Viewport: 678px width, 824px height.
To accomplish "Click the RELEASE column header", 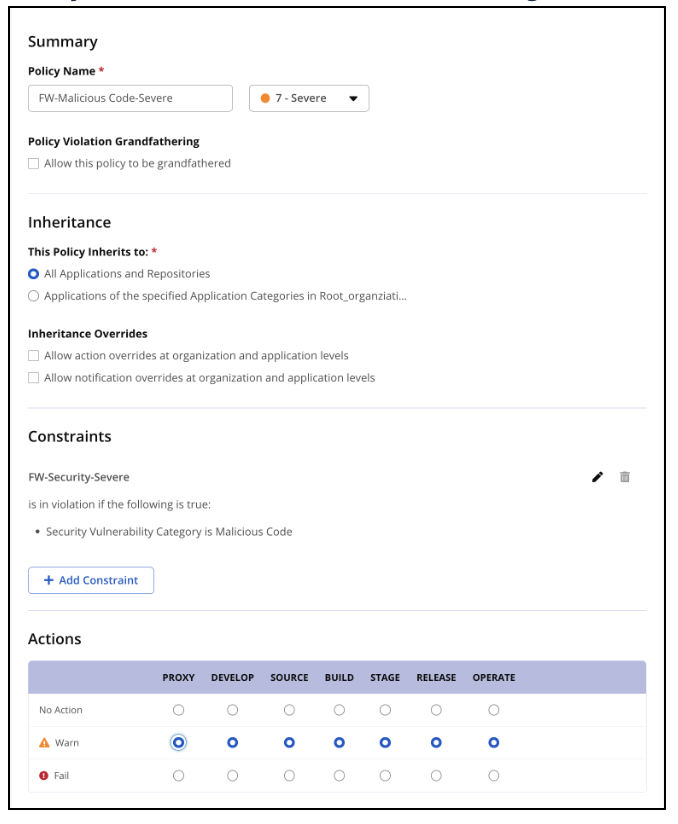I will click(x=436, y=677).
